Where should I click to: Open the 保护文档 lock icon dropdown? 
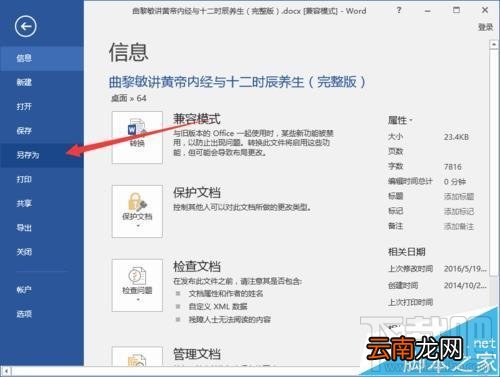[x=137, y=211]
